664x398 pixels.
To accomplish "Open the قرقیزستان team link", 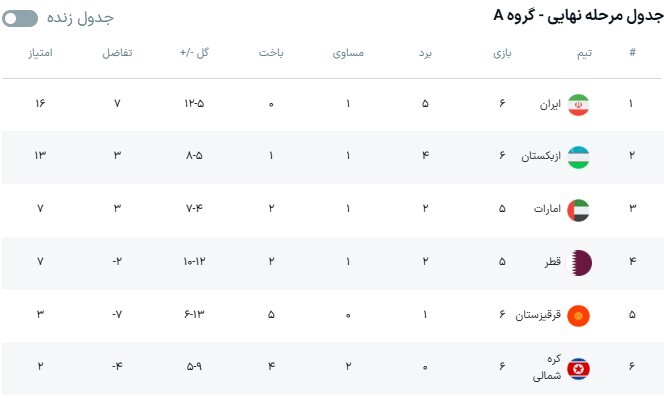I will click(x=538, y=315).
